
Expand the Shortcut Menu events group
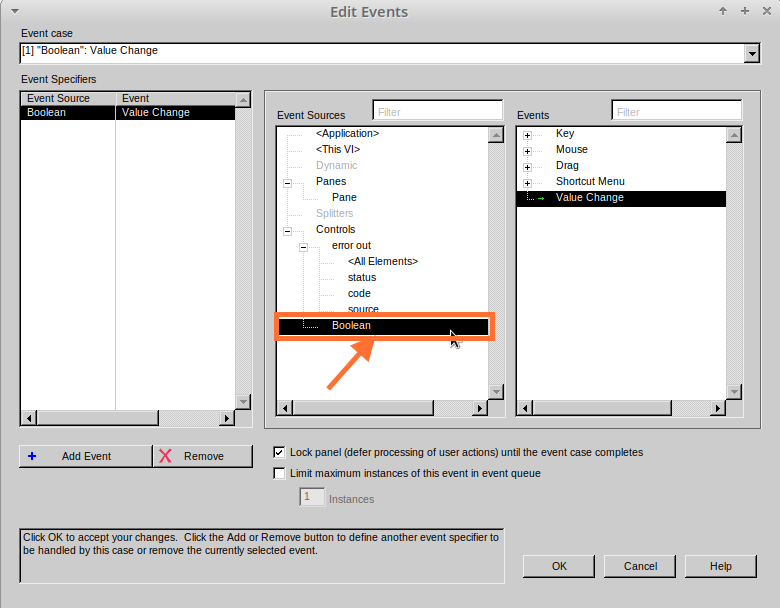pyautogui.click(x=527, y=183)
